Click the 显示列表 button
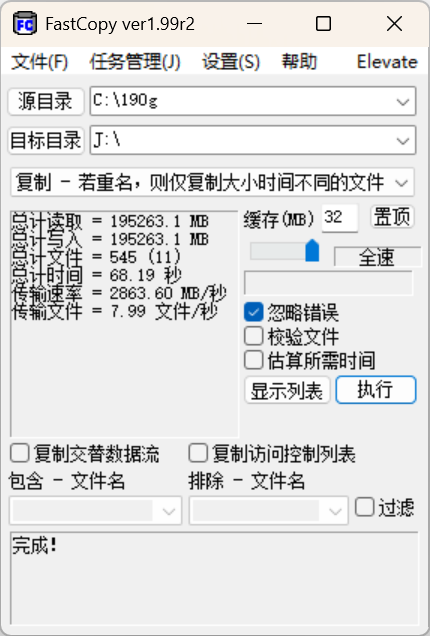The image size is (430, 636). click(287, 390)
